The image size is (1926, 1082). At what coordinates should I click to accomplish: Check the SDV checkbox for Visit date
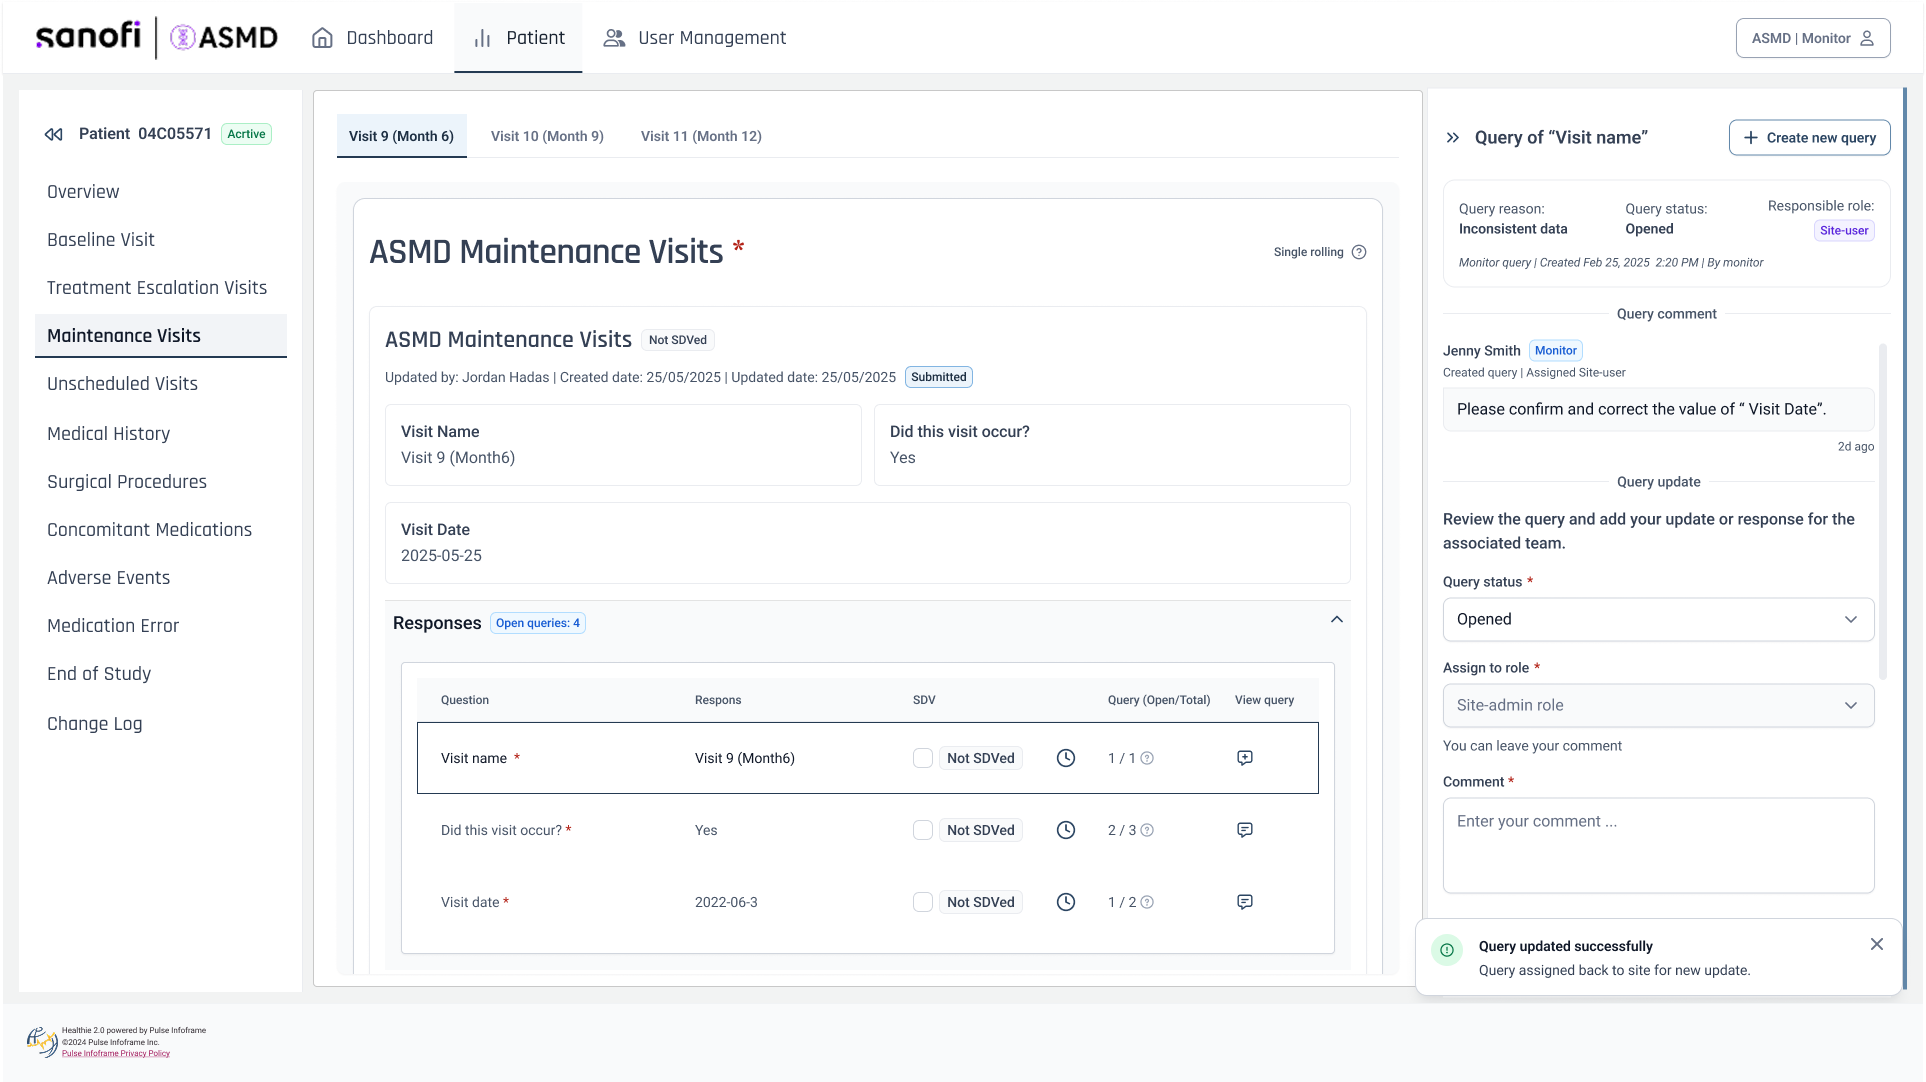coord(923,902)
